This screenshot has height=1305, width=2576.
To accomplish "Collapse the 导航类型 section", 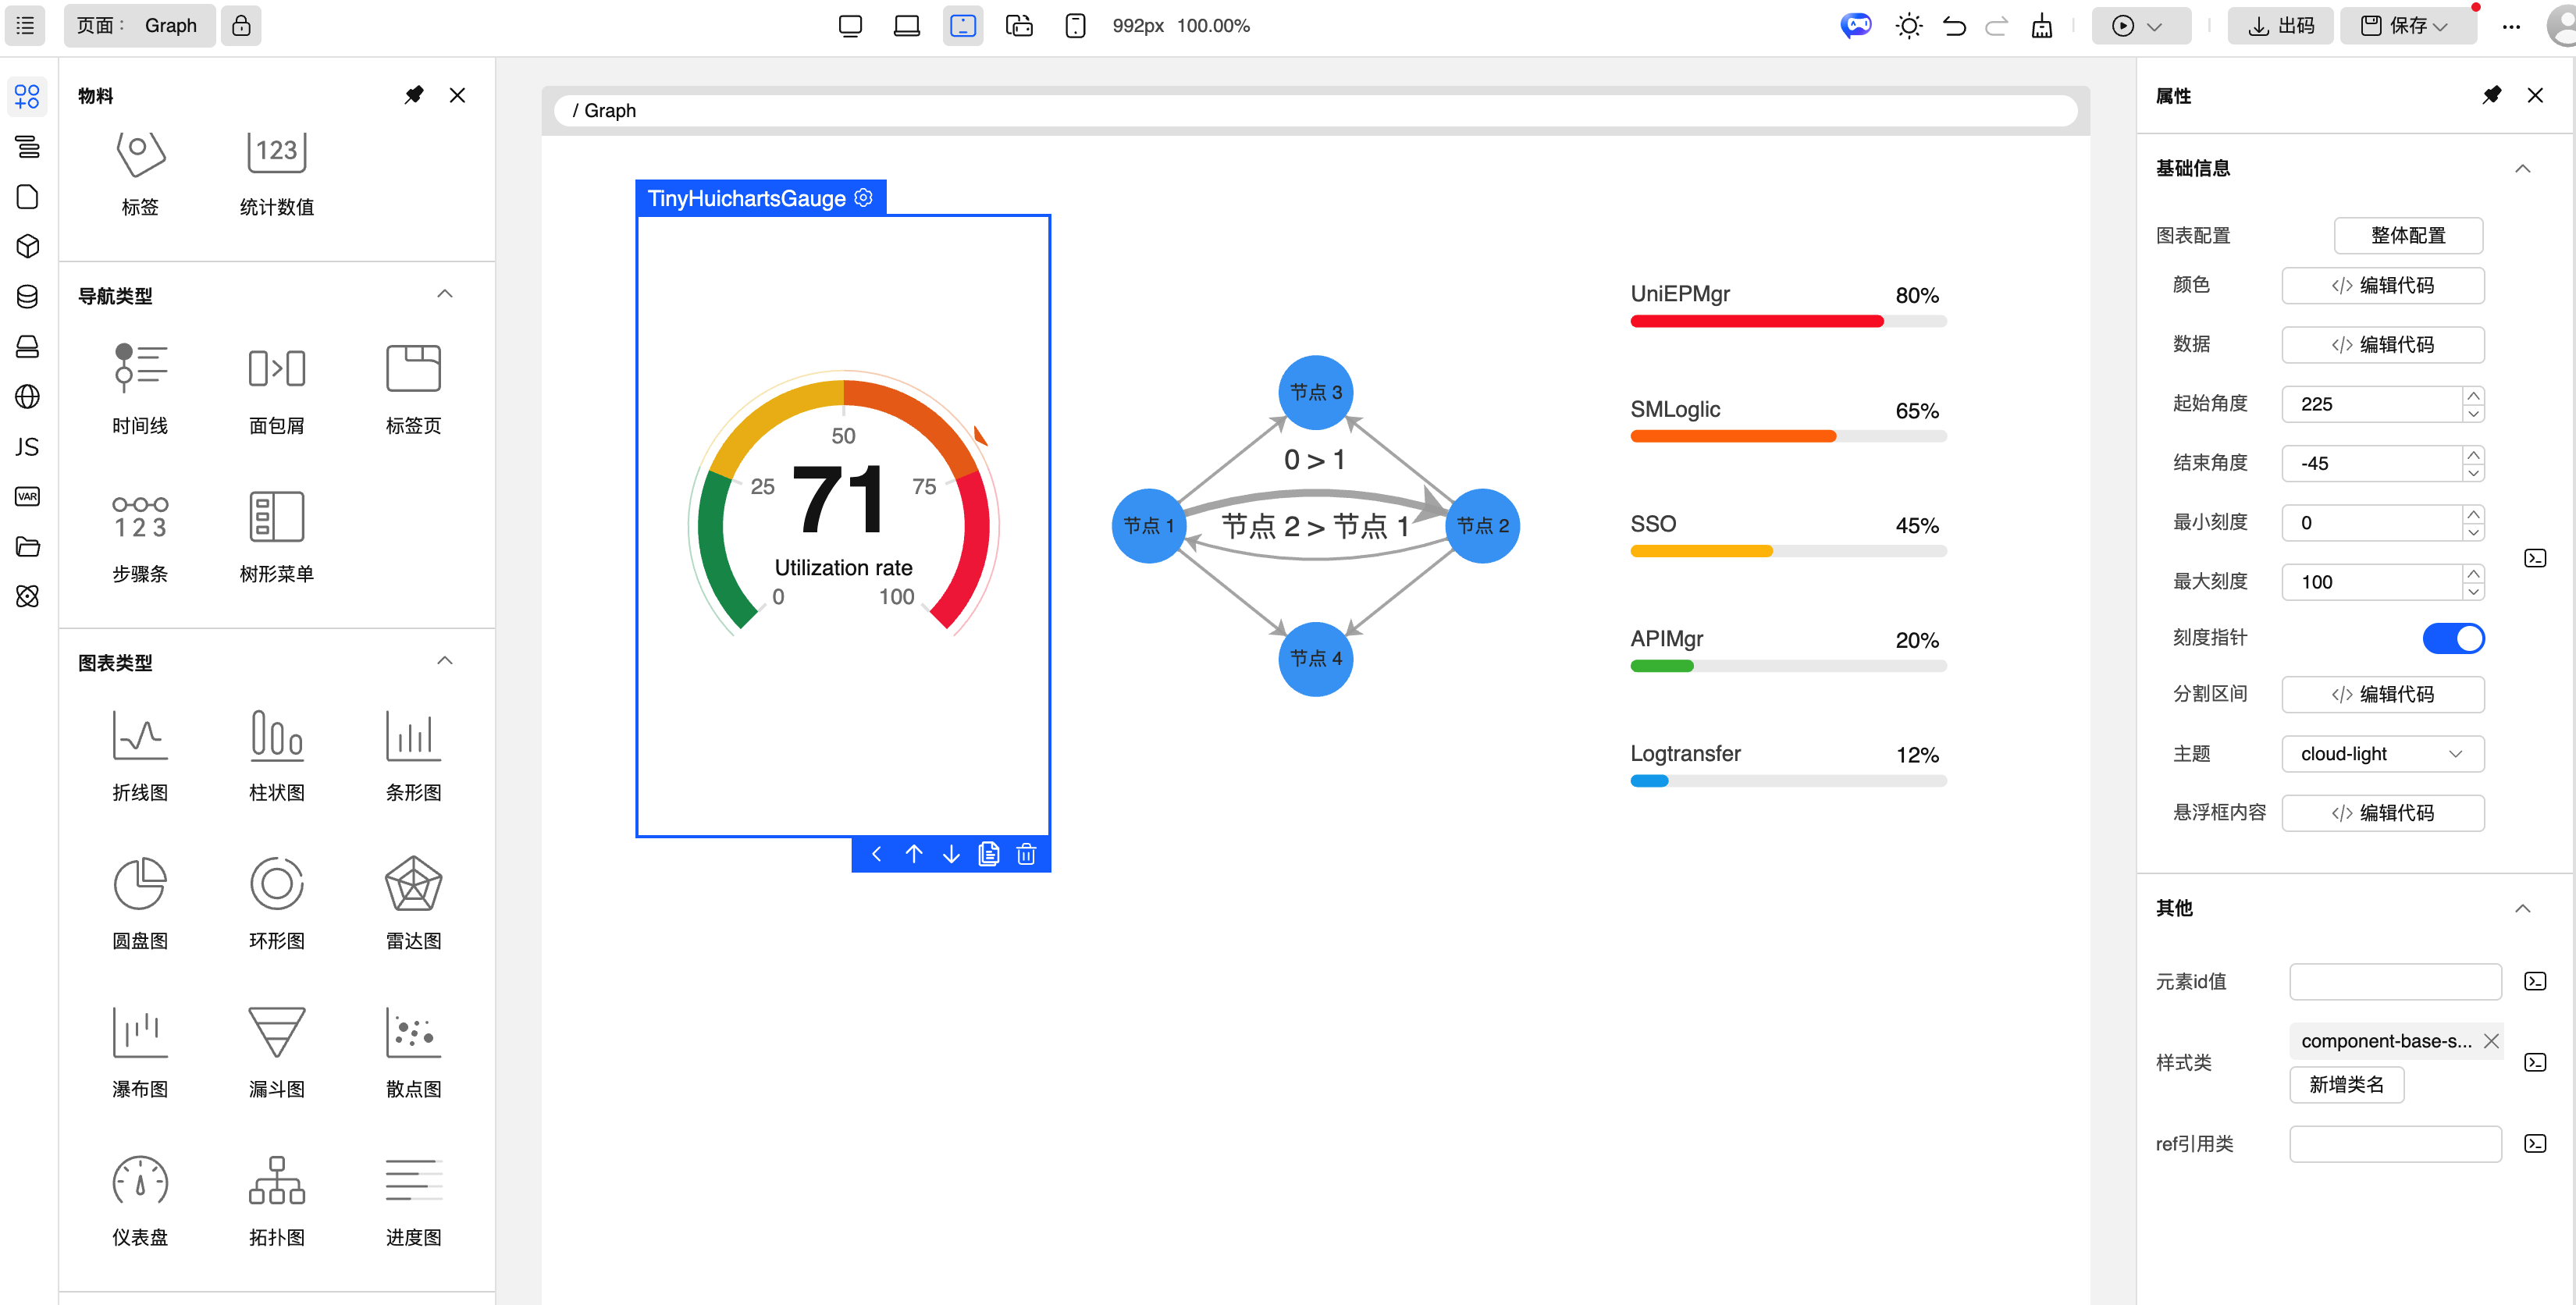I will coord(445,295).
